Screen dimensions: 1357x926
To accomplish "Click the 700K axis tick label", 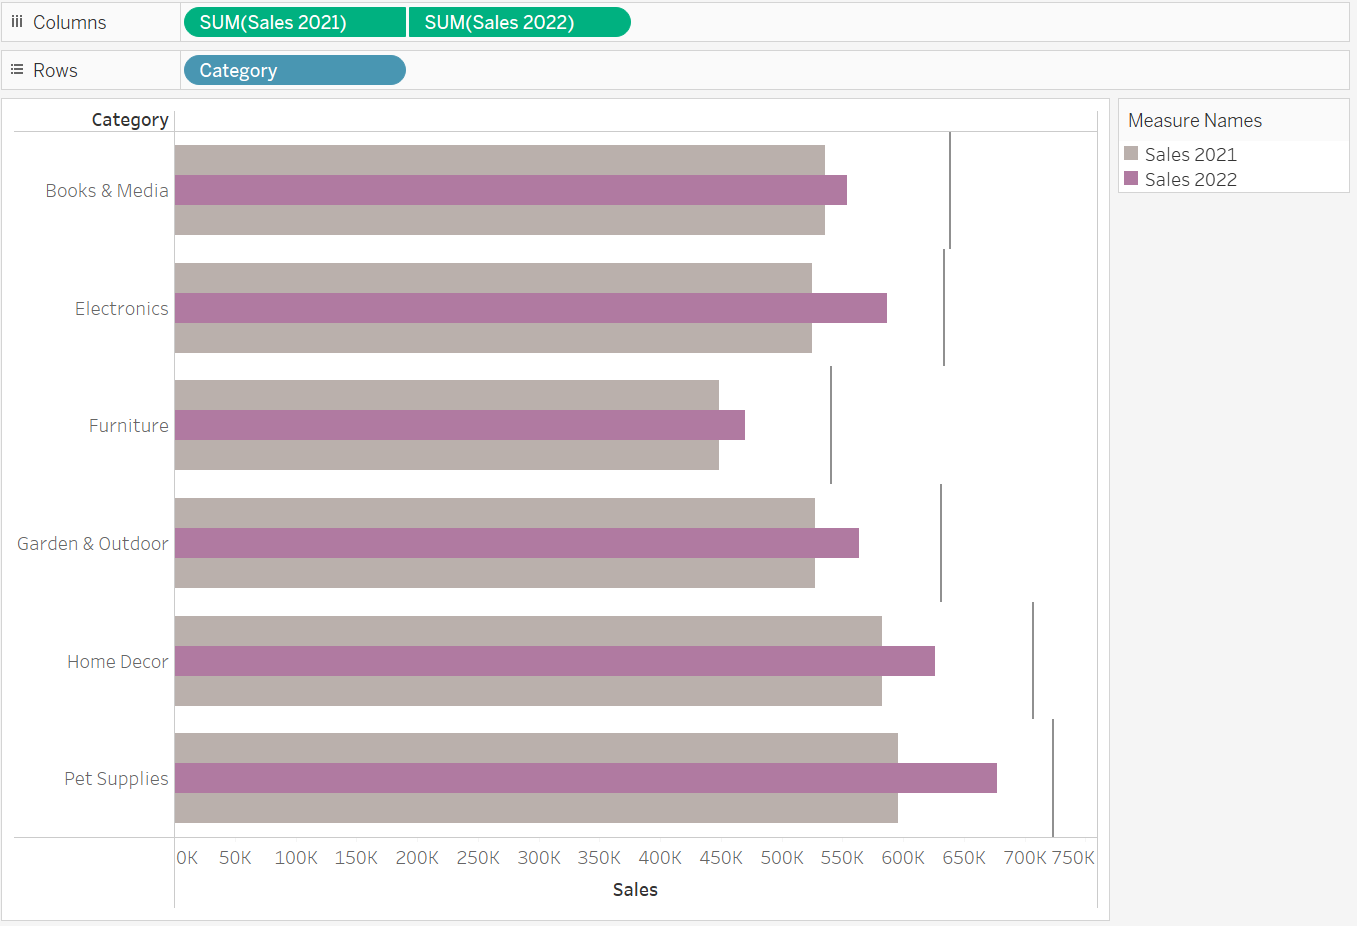I will click(1025, 857).
